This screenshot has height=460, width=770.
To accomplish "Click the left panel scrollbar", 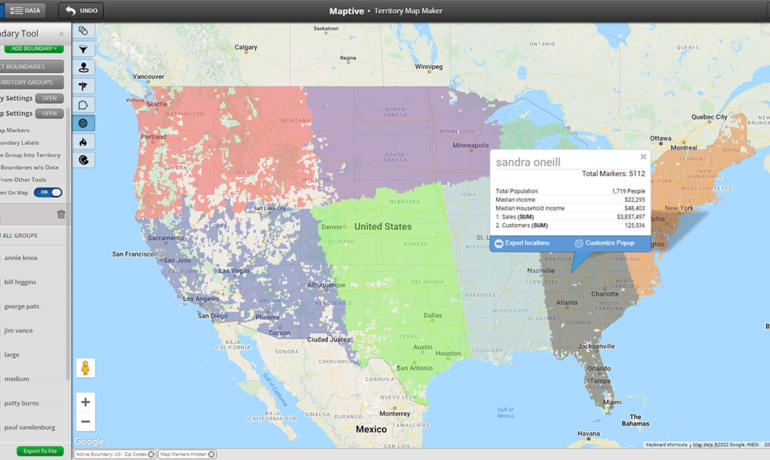I will (68, 245).
